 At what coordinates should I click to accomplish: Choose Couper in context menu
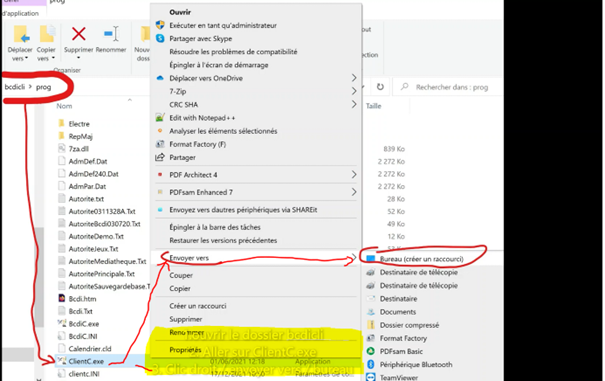[181, 275]
